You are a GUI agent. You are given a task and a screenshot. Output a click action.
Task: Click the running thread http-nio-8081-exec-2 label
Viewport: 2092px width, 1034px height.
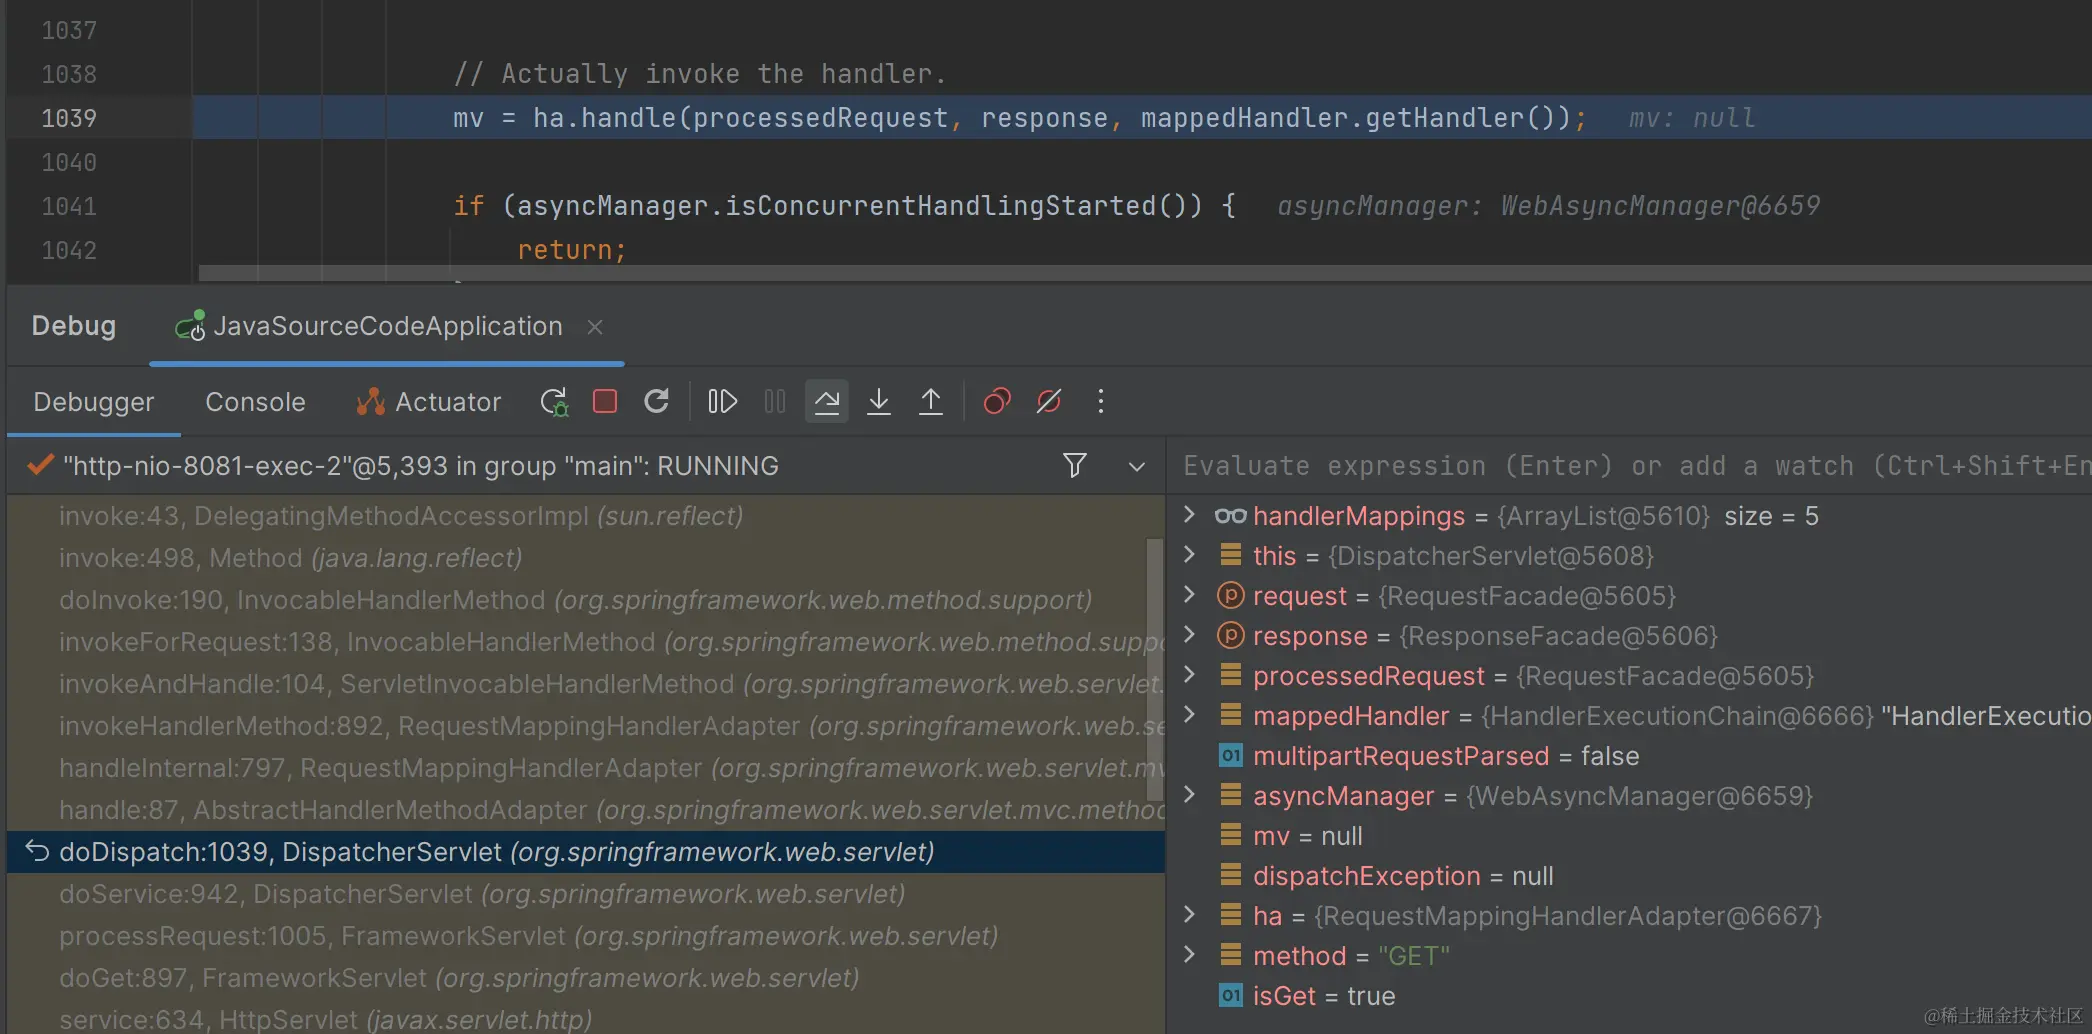click(420, 466)
